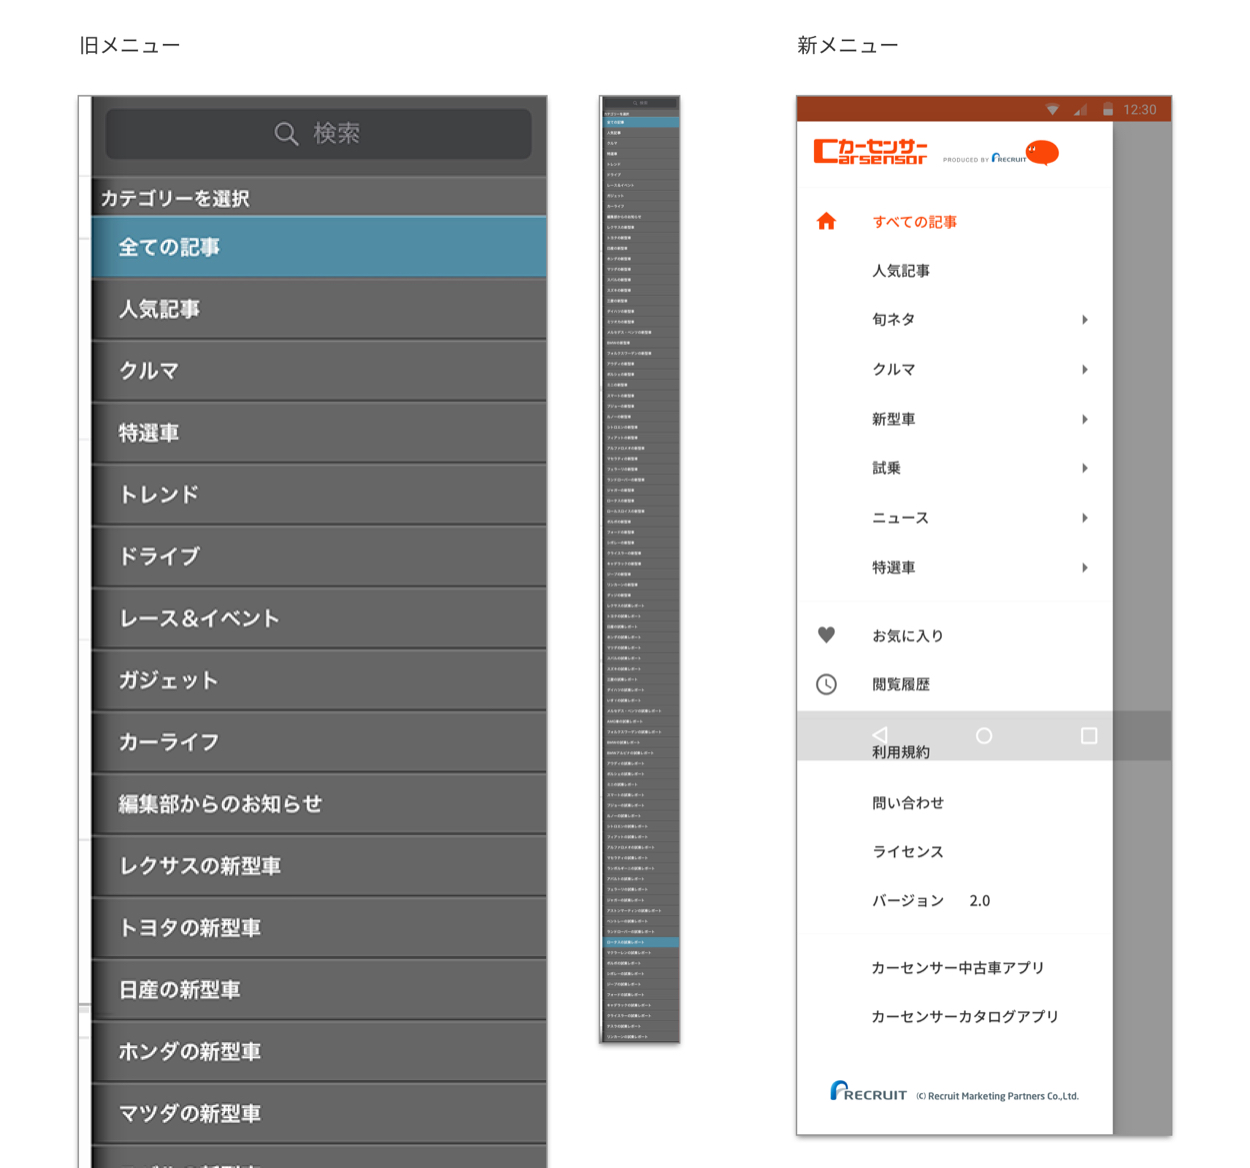1250x1168 pixels.
Task: Tap the Android recent apps square
Action: [1089, 736]
